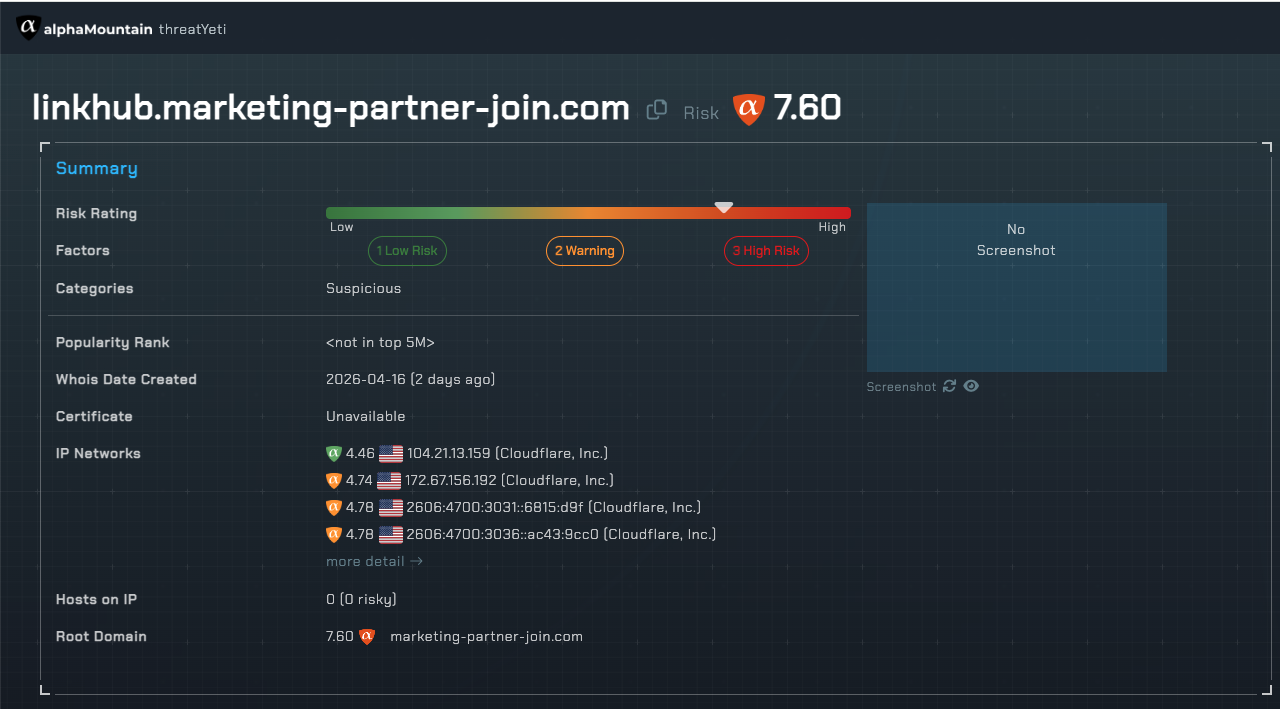The height and width of the screenshot is (709, 1280).
Task: Toggle screenshot visibility with the eye icon
Action: [971, 386]
